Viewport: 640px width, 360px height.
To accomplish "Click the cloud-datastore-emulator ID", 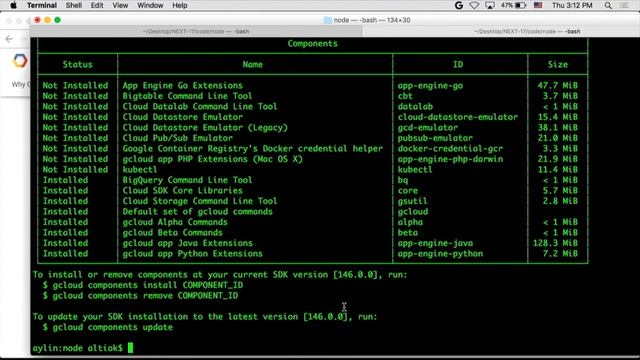I will (458, 117).
